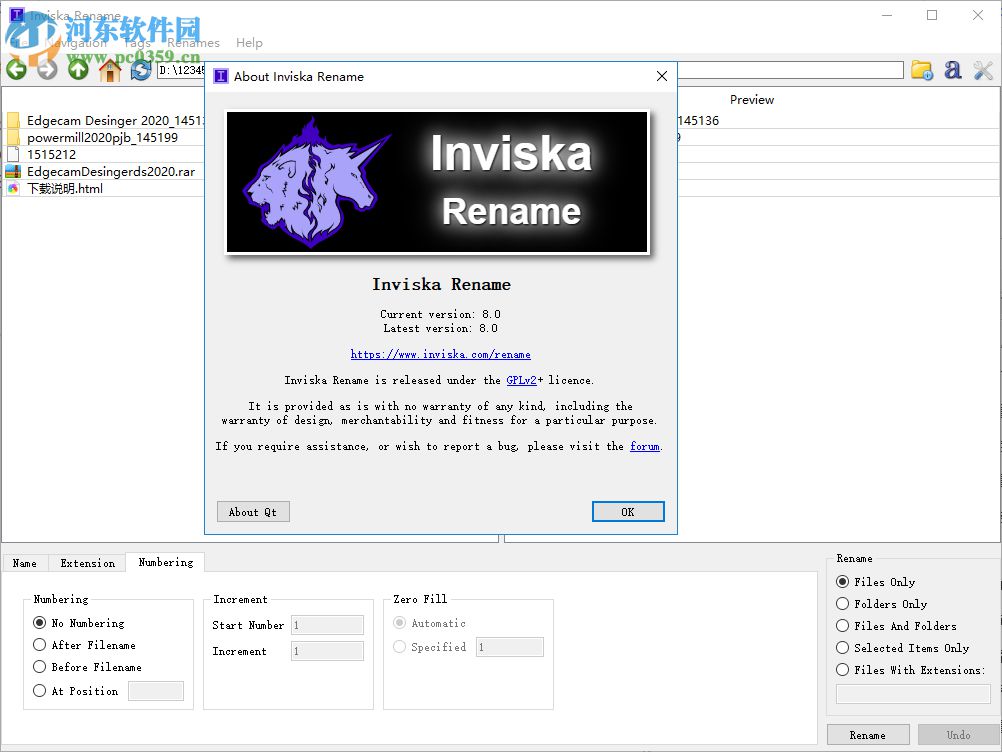The width and height of the screenshot is (1002, 752).
Task: Choose After Filename numbering
Action: 39,645
